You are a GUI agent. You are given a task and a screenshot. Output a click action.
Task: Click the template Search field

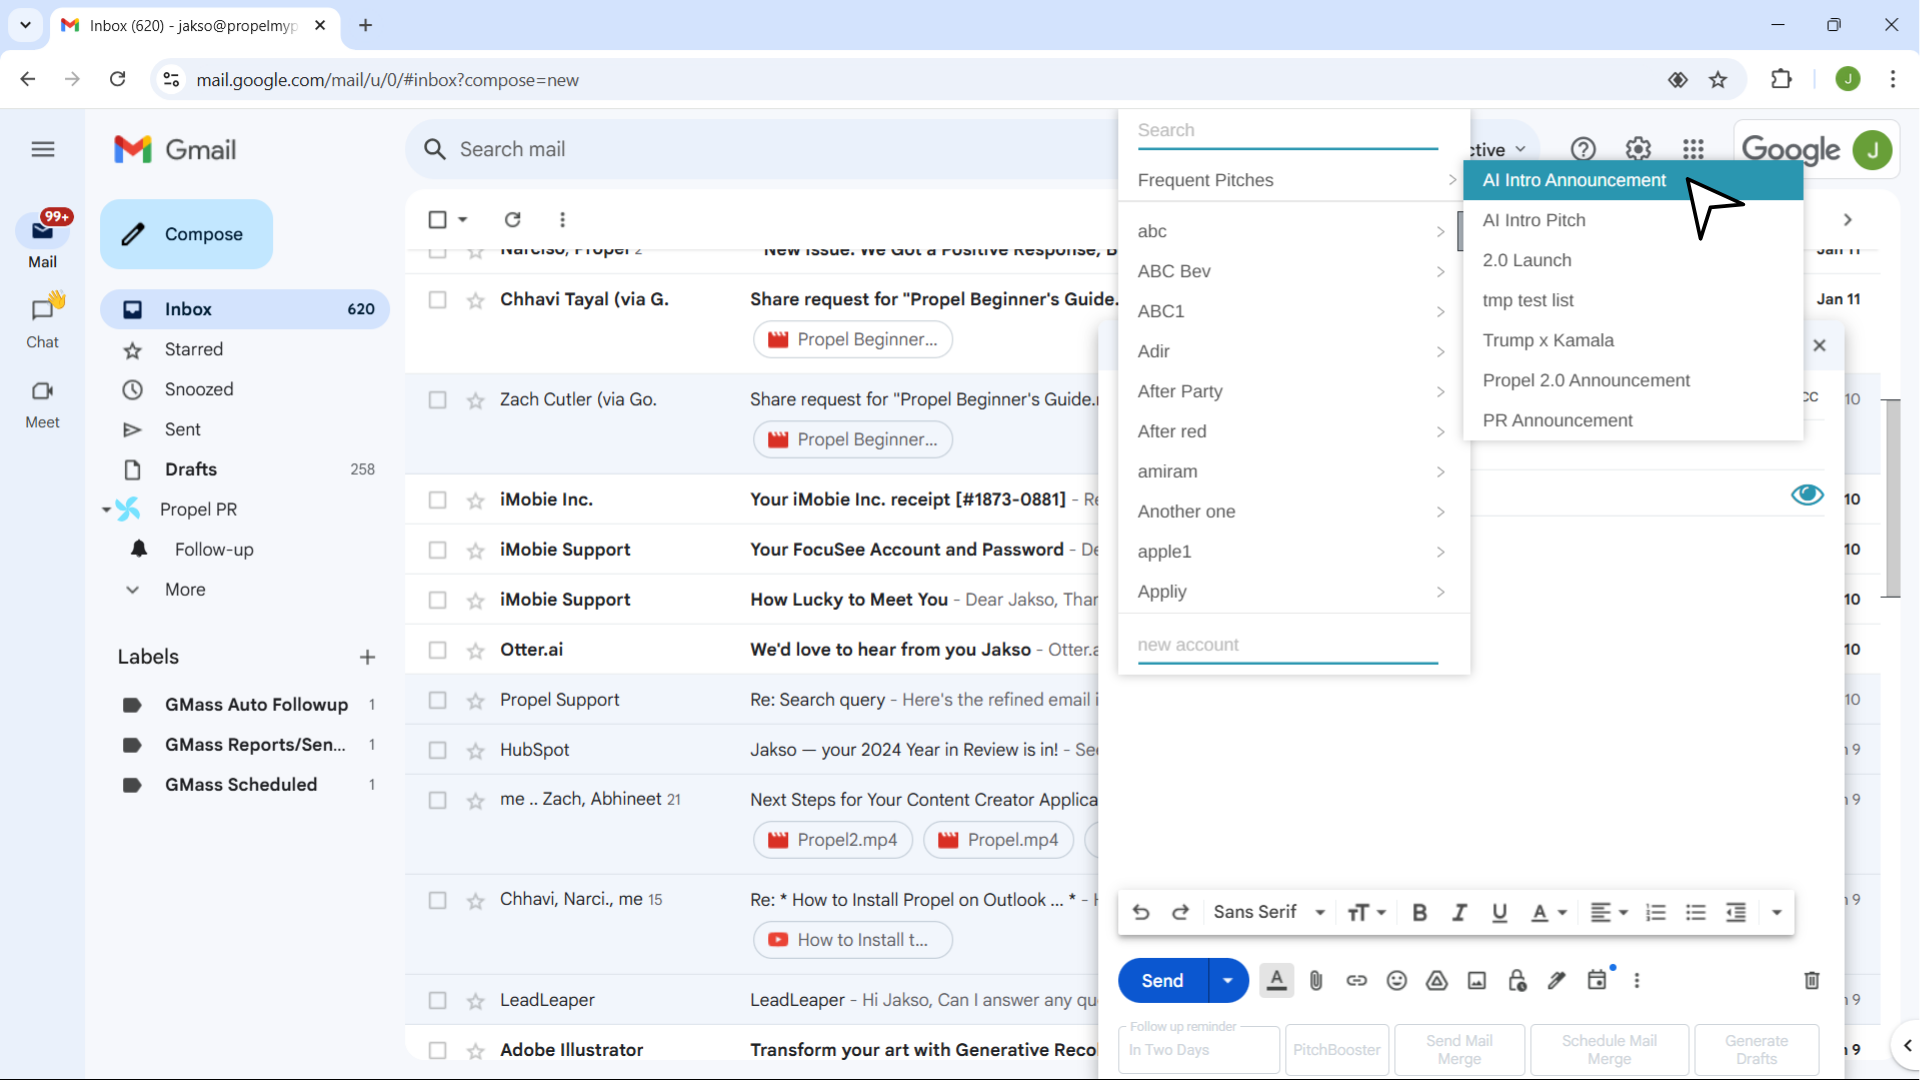click(x=1287, y=131)
